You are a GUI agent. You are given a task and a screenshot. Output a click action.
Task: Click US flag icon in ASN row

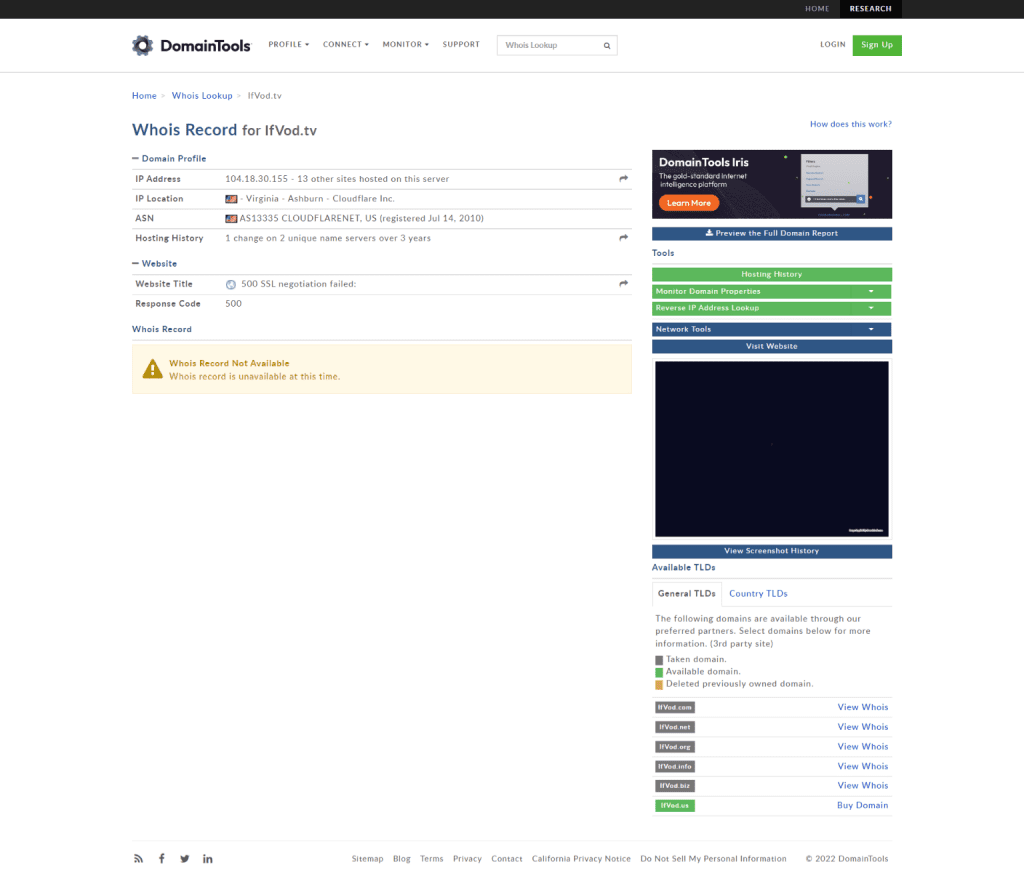(231, 219)
